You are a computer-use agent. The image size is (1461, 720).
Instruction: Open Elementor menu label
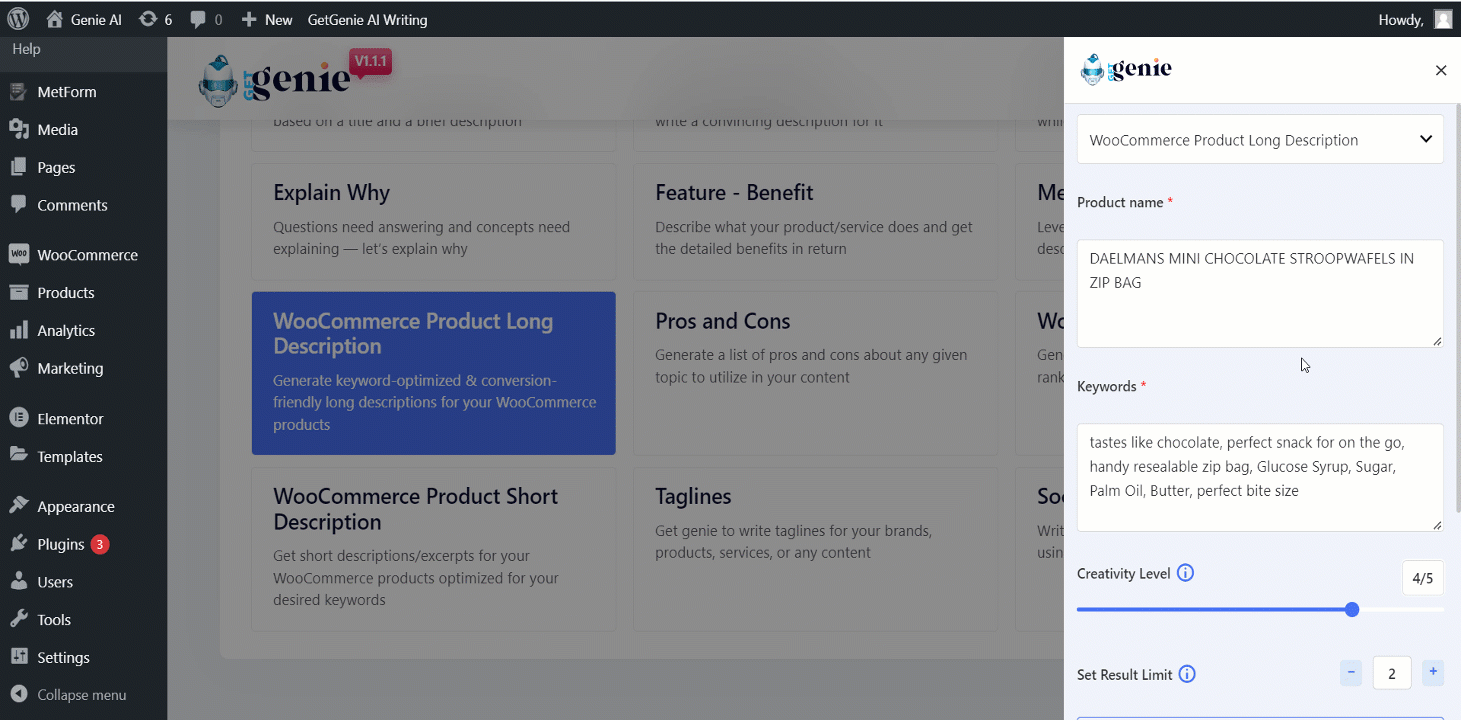coord(70,419)
